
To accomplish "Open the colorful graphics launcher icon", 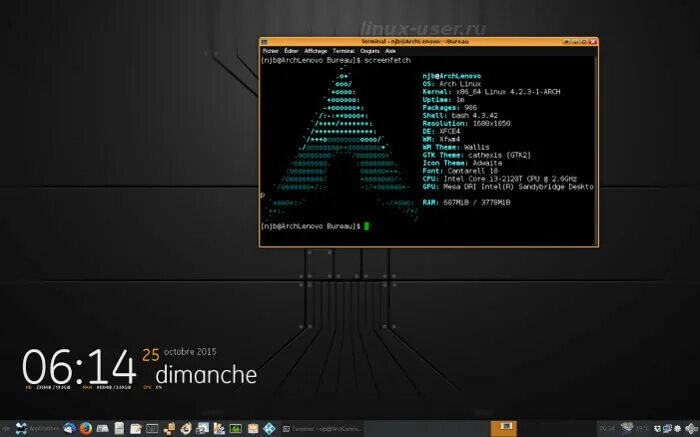I will tap(219, 429).
